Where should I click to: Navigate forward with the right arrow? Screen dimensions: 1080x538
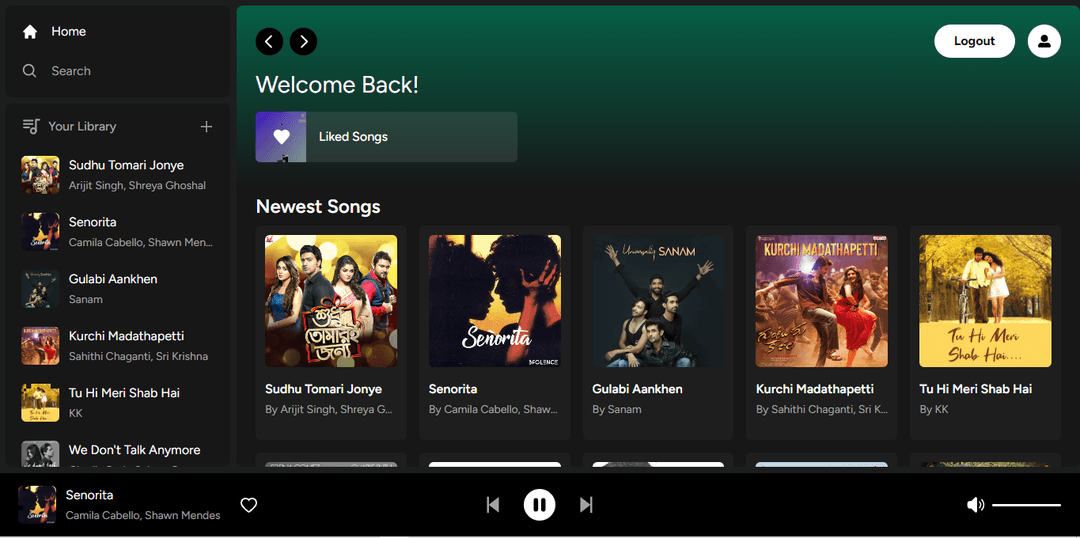[304, 41]
